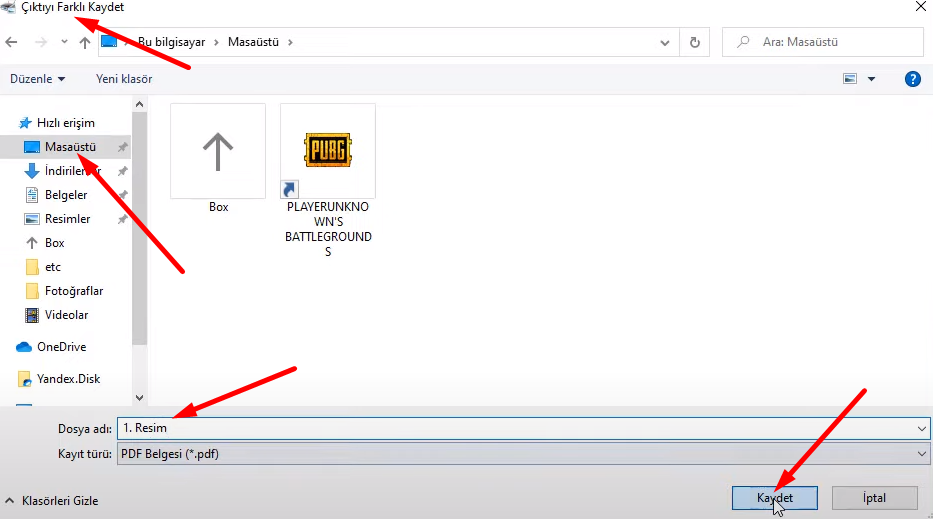Open the Düzenle menu
Image resolution: width=933 pixels, height=519 pixels.
tap(38, 79)
